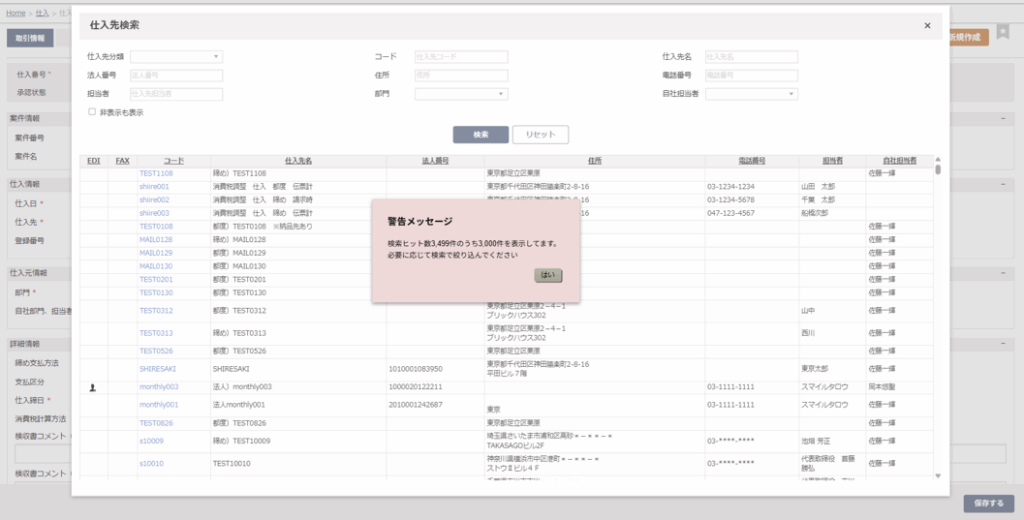Viewport: 1024px width, 520px height.
Task: Close the 仕入先検索 dialog with X
Action: point(927,26)
